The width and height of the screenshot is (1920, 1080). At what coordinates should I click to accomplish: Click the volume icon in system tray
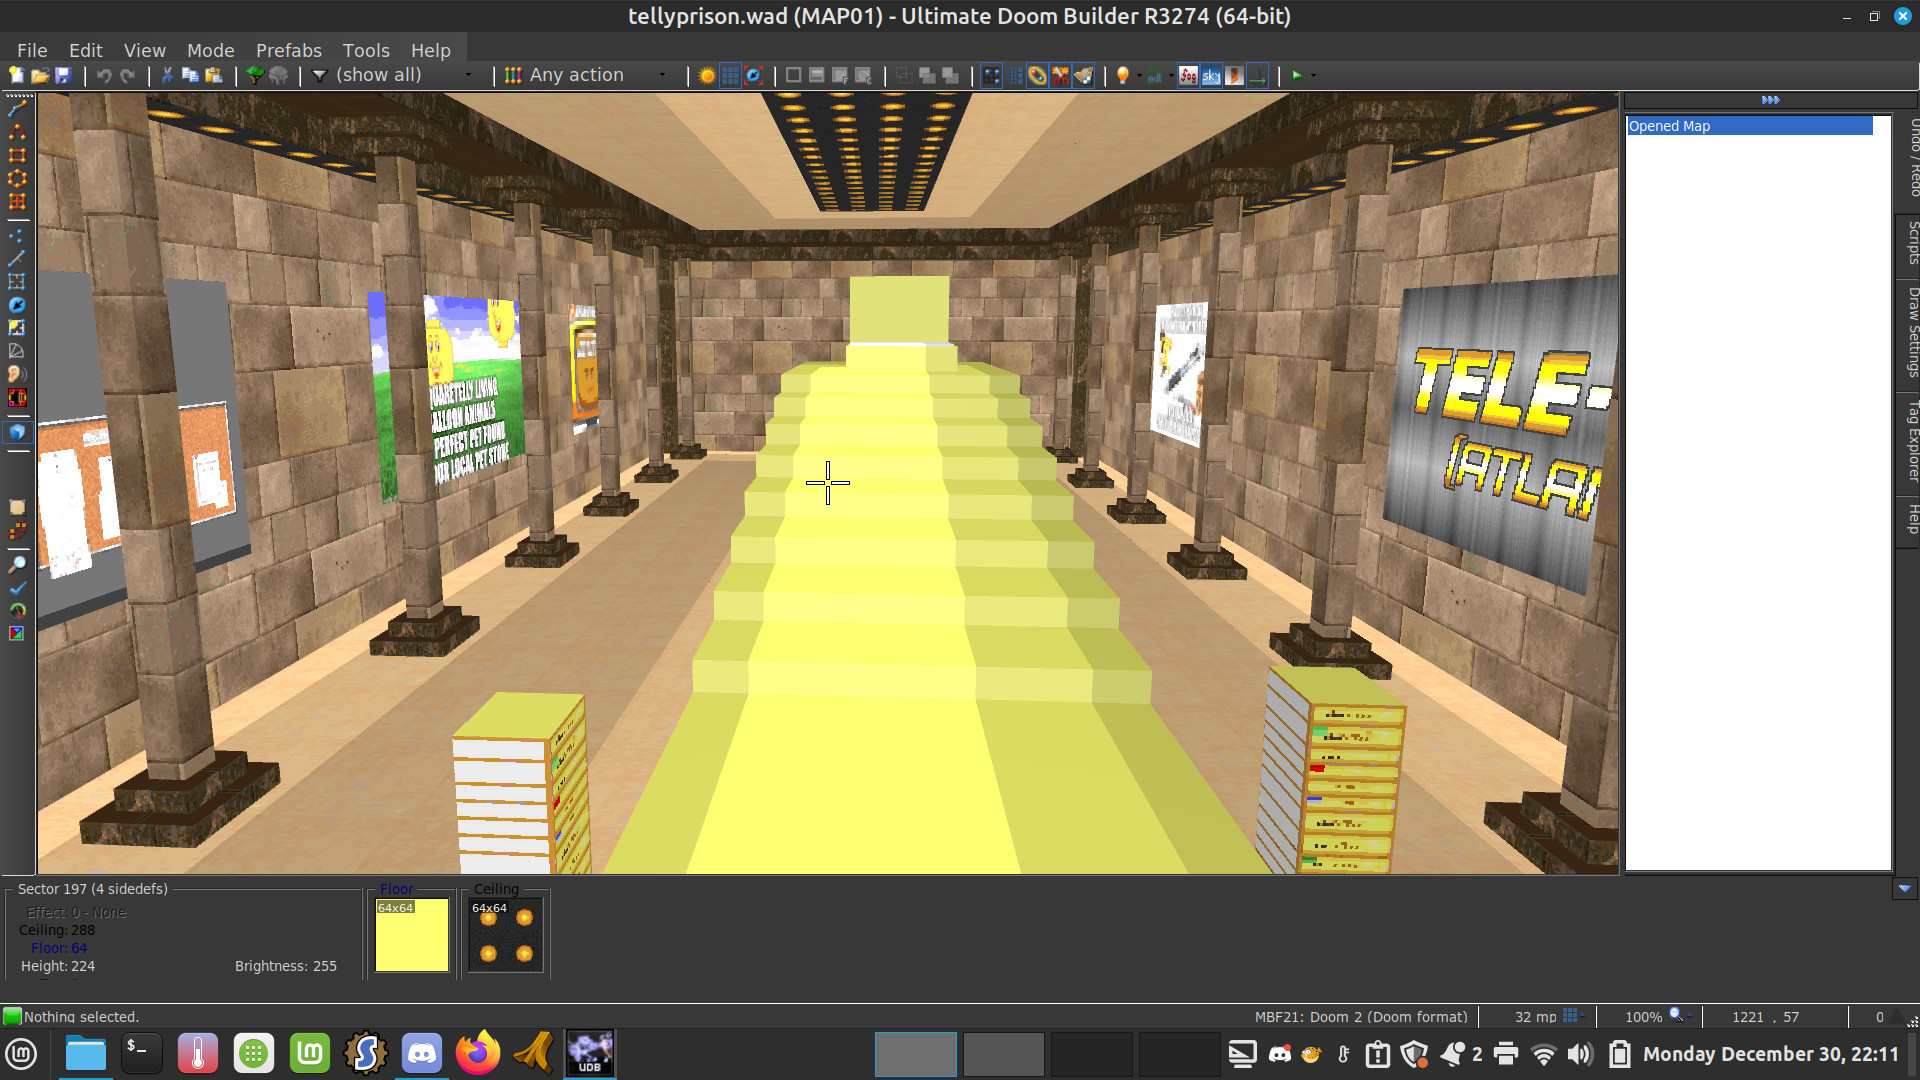point(1580,1054)
